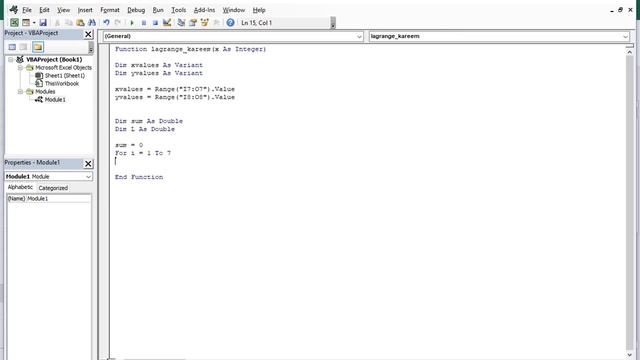Viewport: 640px width, 360px height.
Task: Click vertical scrollbar up arrow in code window
Action: [x=629, y=52]
